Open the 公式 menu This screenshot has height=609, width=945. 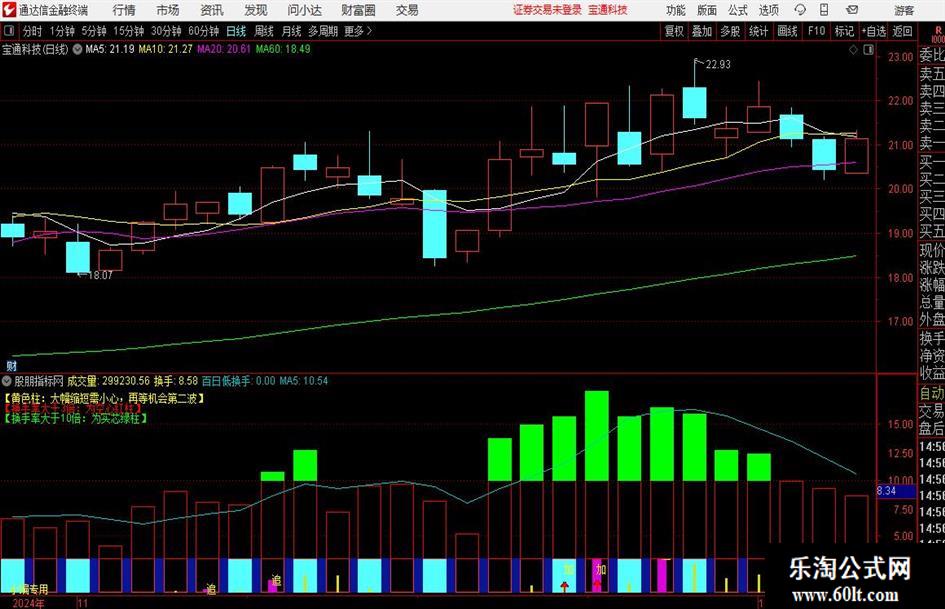pos(738,10)
